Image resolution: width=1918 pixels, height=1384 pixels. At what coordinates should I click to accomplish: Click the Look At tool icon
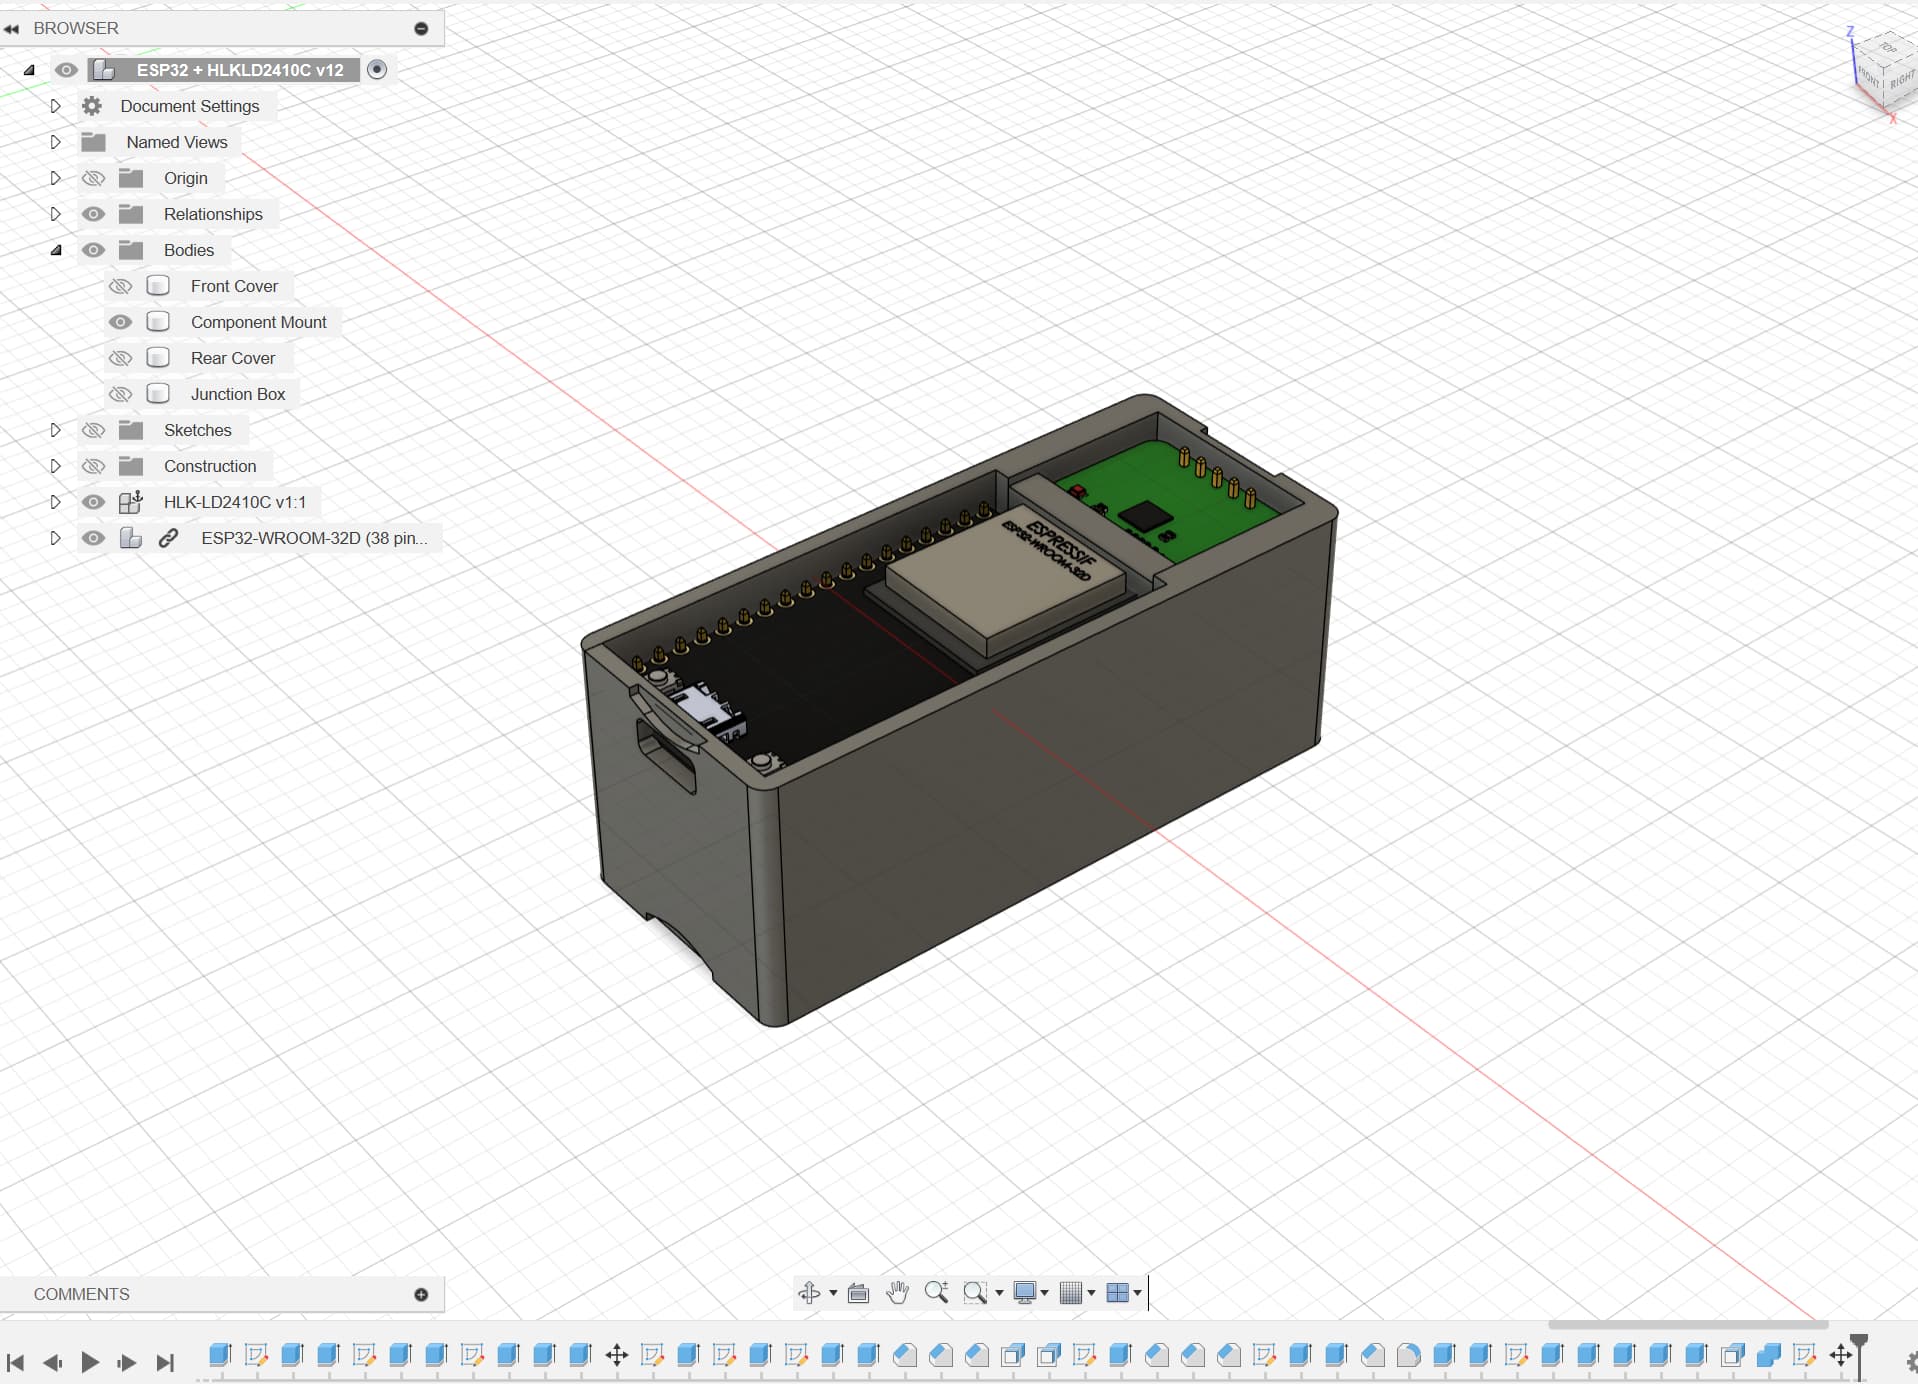click(858, 1293)
